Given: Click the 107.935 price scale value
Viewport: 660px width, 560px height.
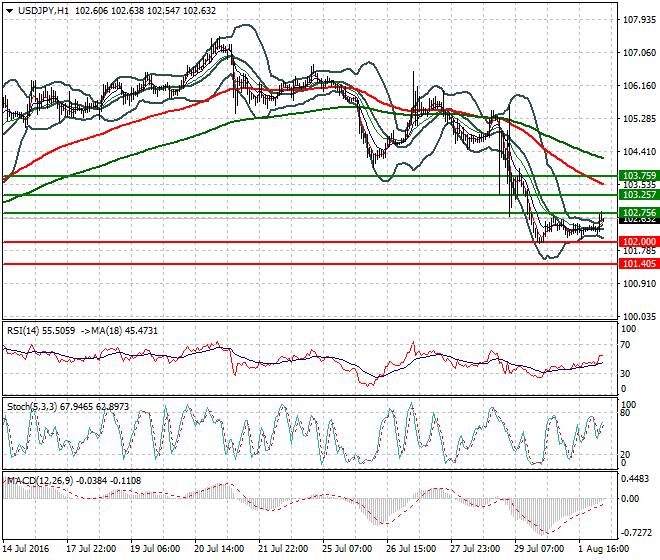Looking at the screenshot, I should [639, 19].
